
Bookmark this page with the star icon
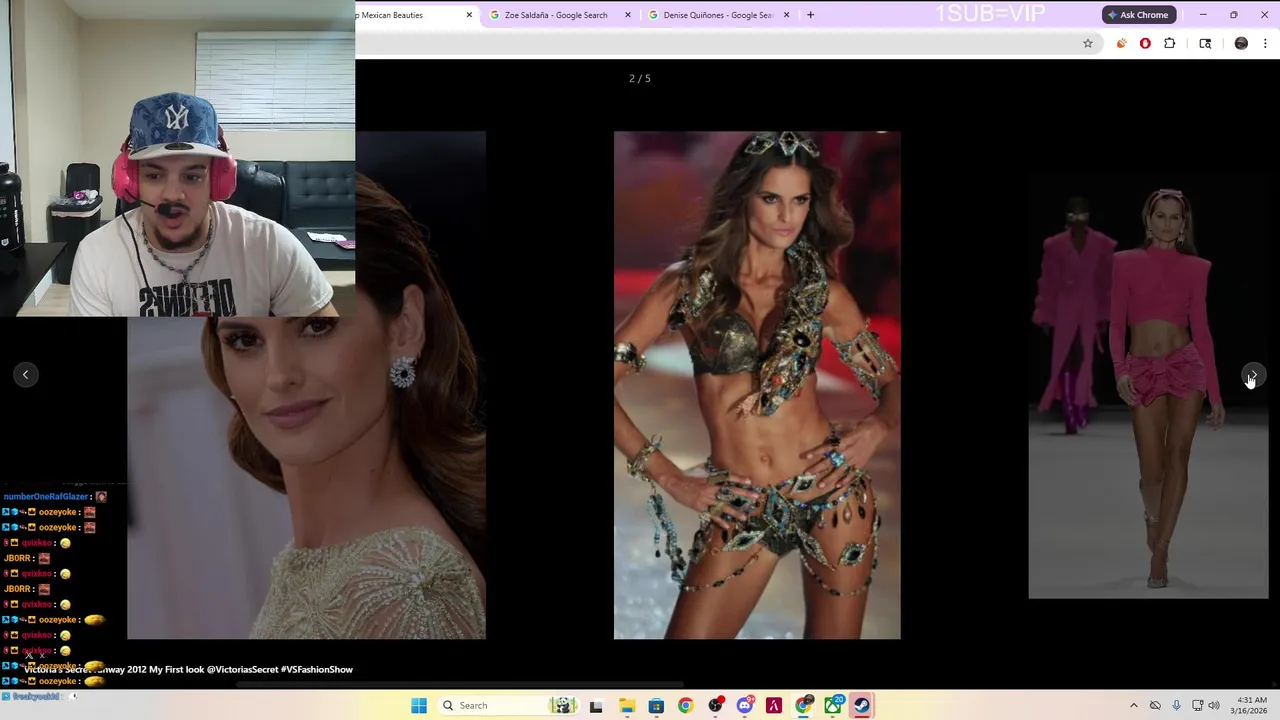1088,43
